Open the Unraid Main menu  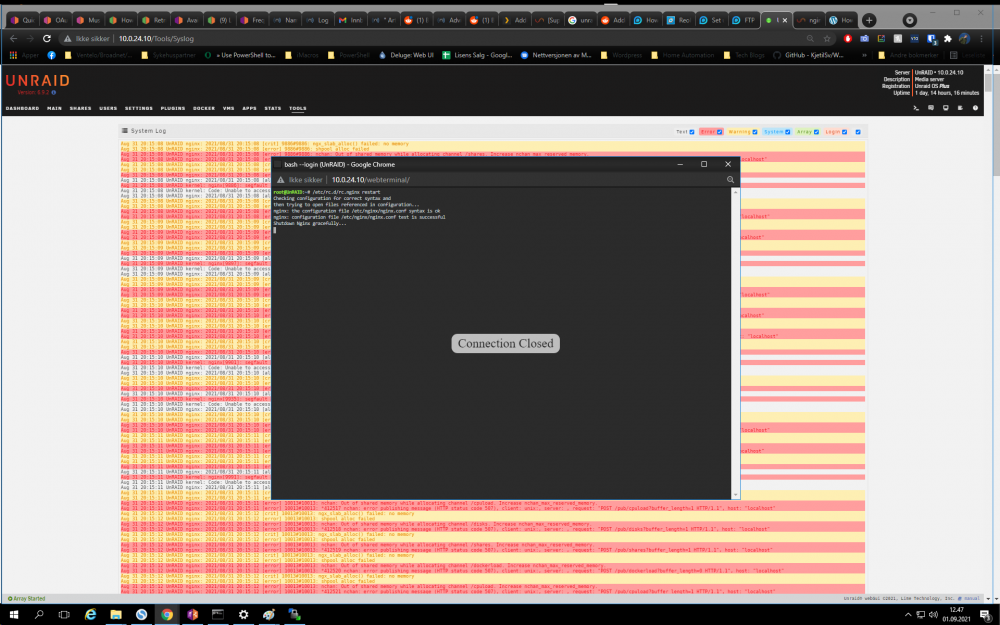pyautogui.click(x=54, y=108)
